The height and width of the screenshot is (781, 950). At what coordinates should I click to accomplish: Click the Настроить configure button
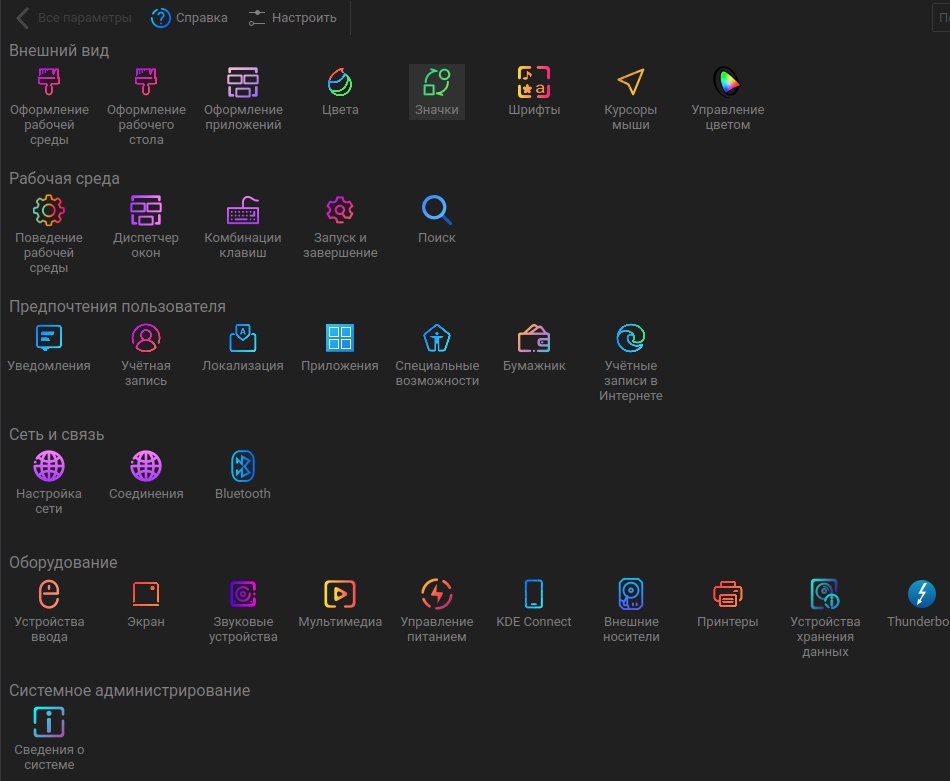[x=293, y=18]
